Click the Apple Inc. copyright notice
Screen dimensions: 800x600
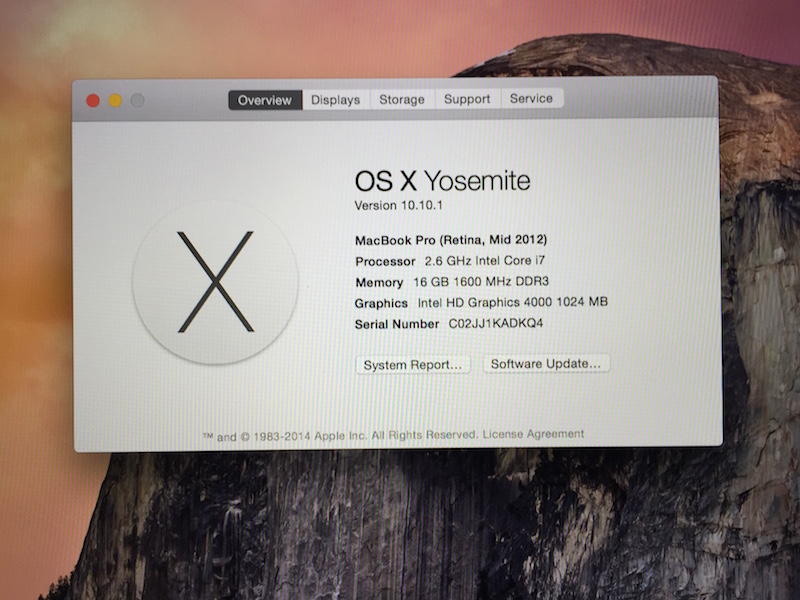(341, 436)
